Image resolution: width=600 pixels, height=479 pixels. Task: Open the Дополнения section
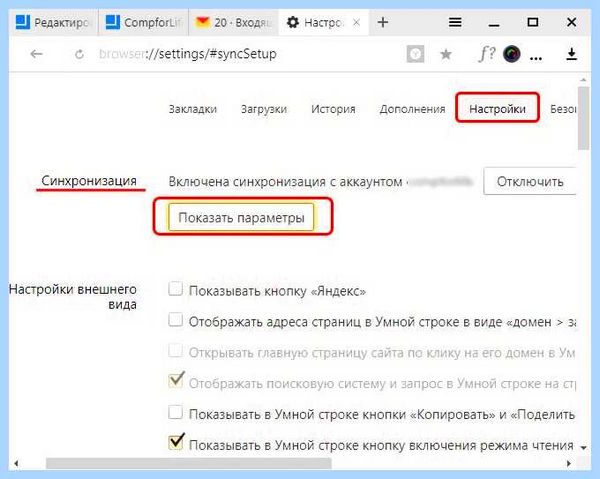tap(412, 109)
